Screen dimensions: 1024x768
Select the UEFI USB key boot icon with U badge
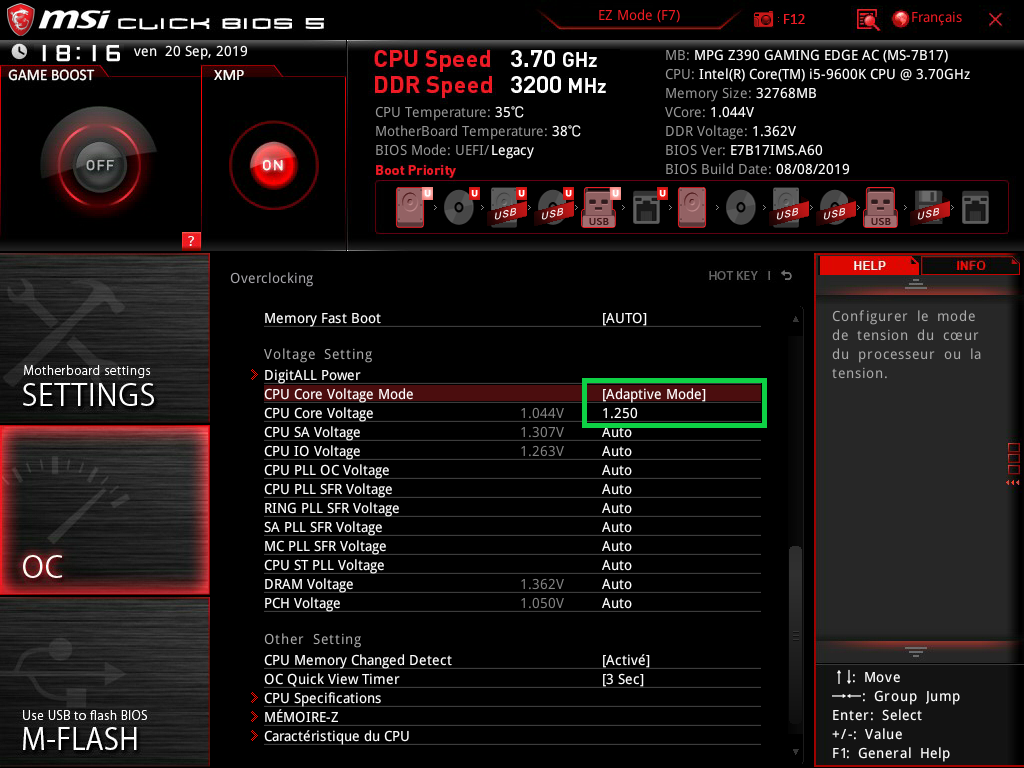point(601,207)
